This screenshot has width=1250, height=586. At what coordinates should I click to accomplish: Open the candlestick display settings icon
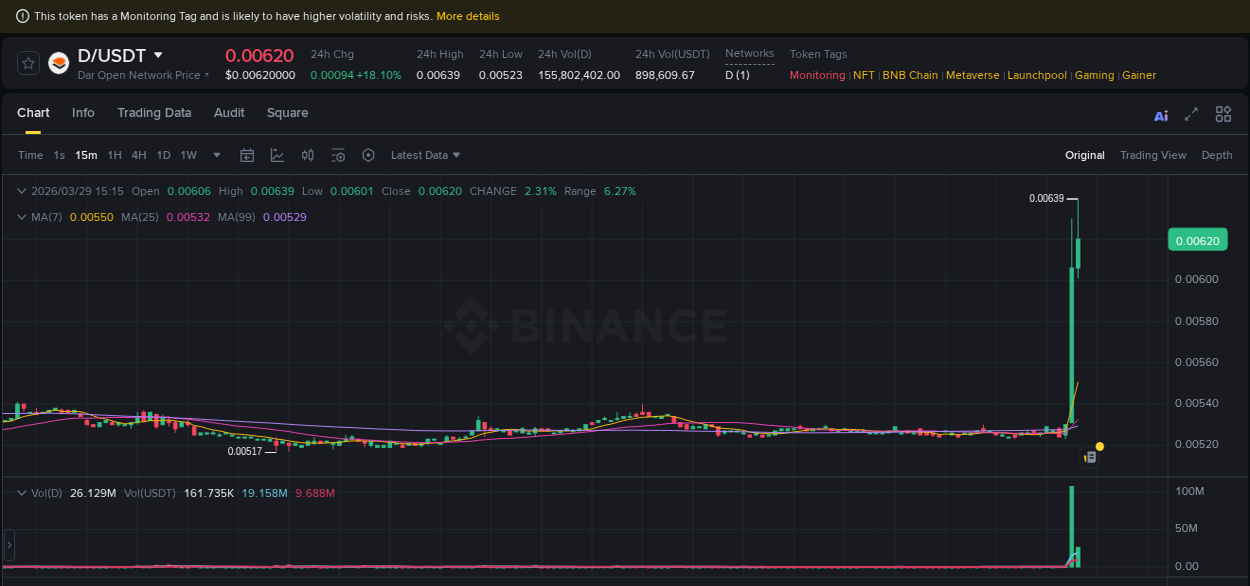point(307,155)
